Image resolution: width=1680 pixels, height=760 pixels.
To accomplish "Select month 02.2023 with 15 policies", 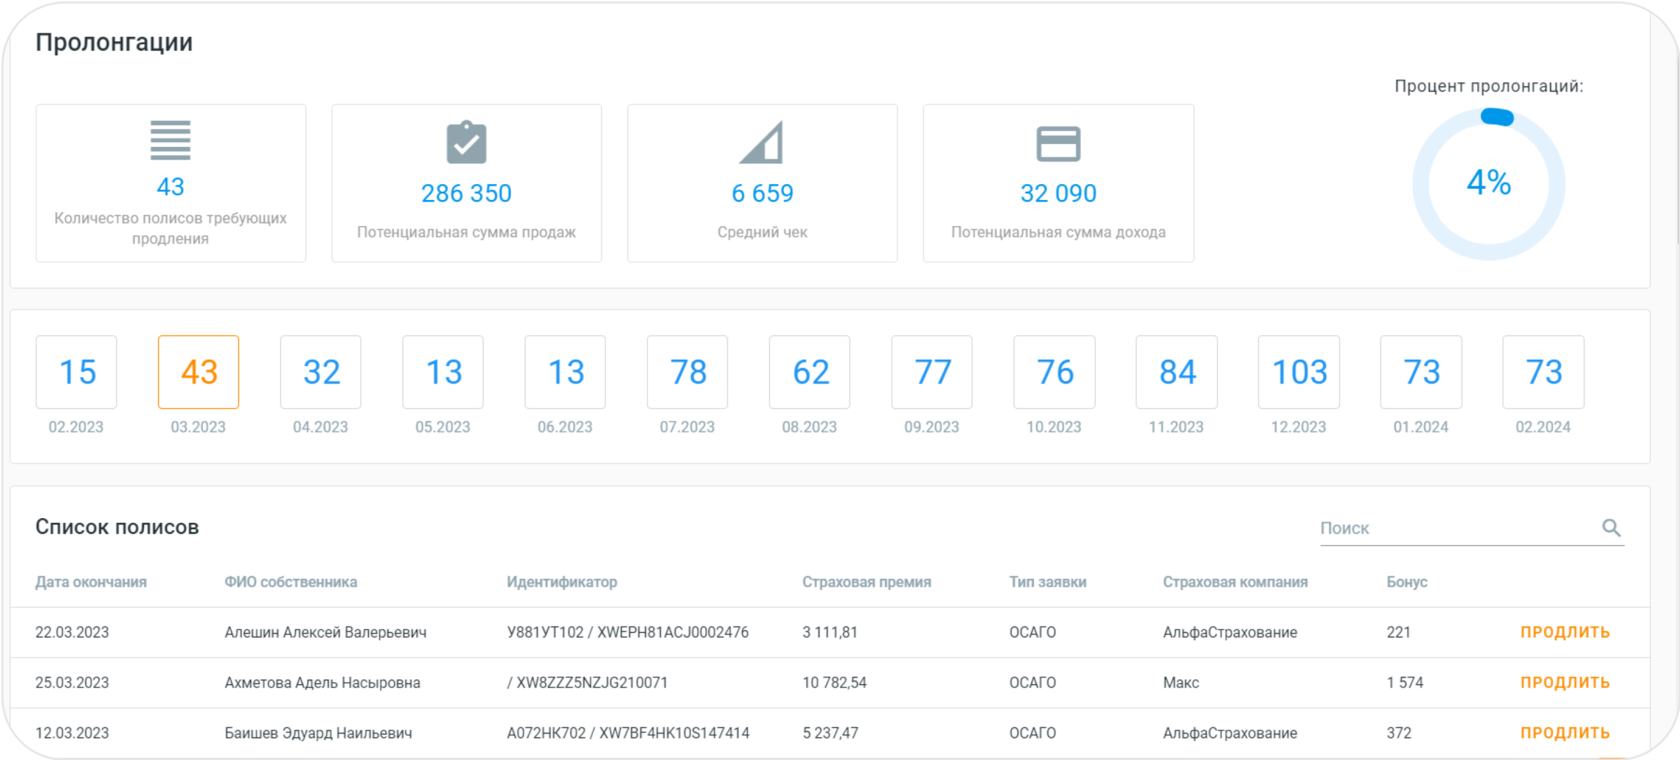I will coord(77,372).
